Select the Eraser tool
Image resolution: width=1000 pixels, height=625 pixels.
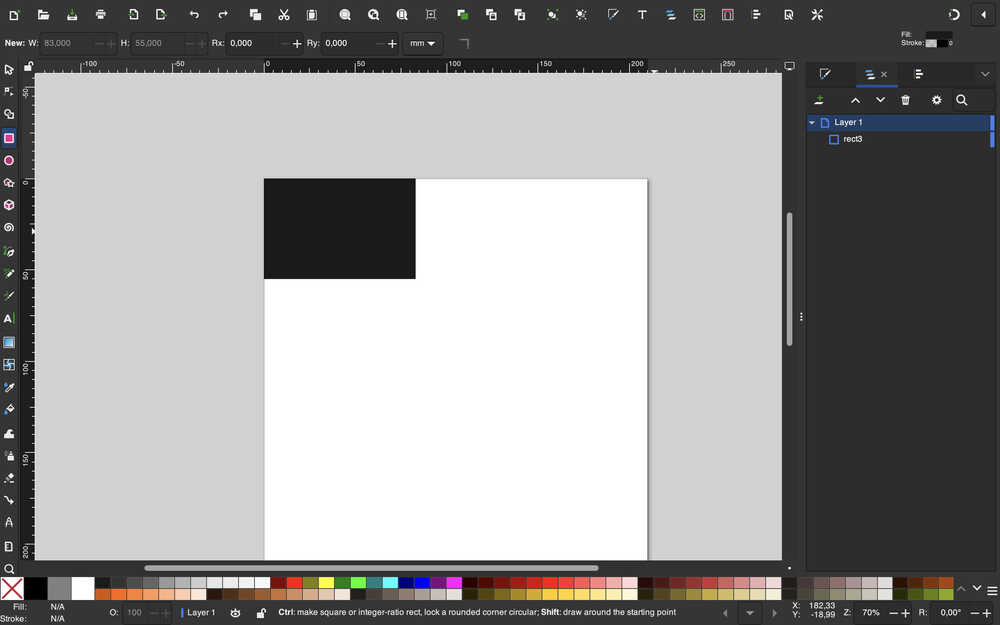9,478
